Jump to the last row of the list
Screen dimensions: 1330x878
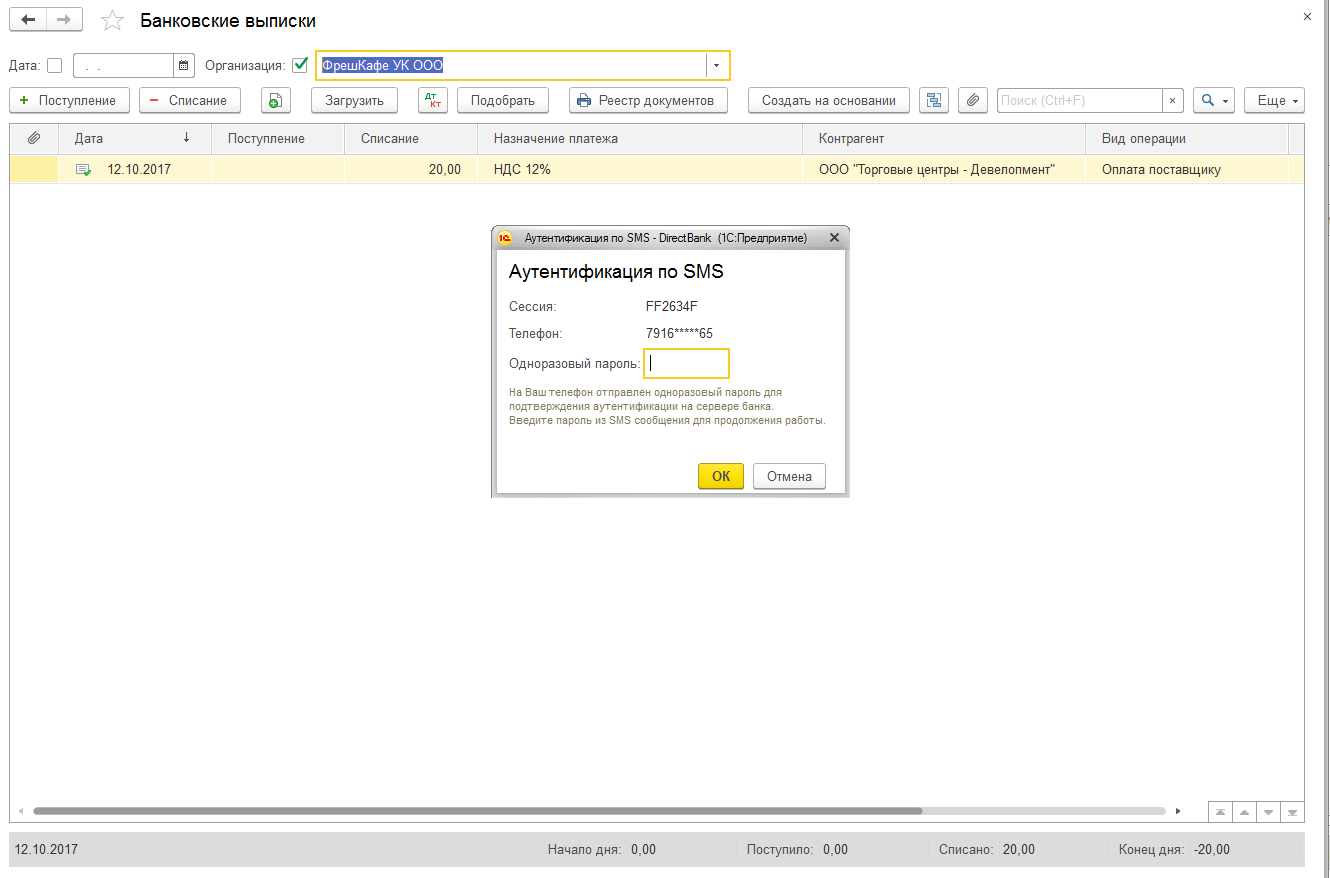1292,812
